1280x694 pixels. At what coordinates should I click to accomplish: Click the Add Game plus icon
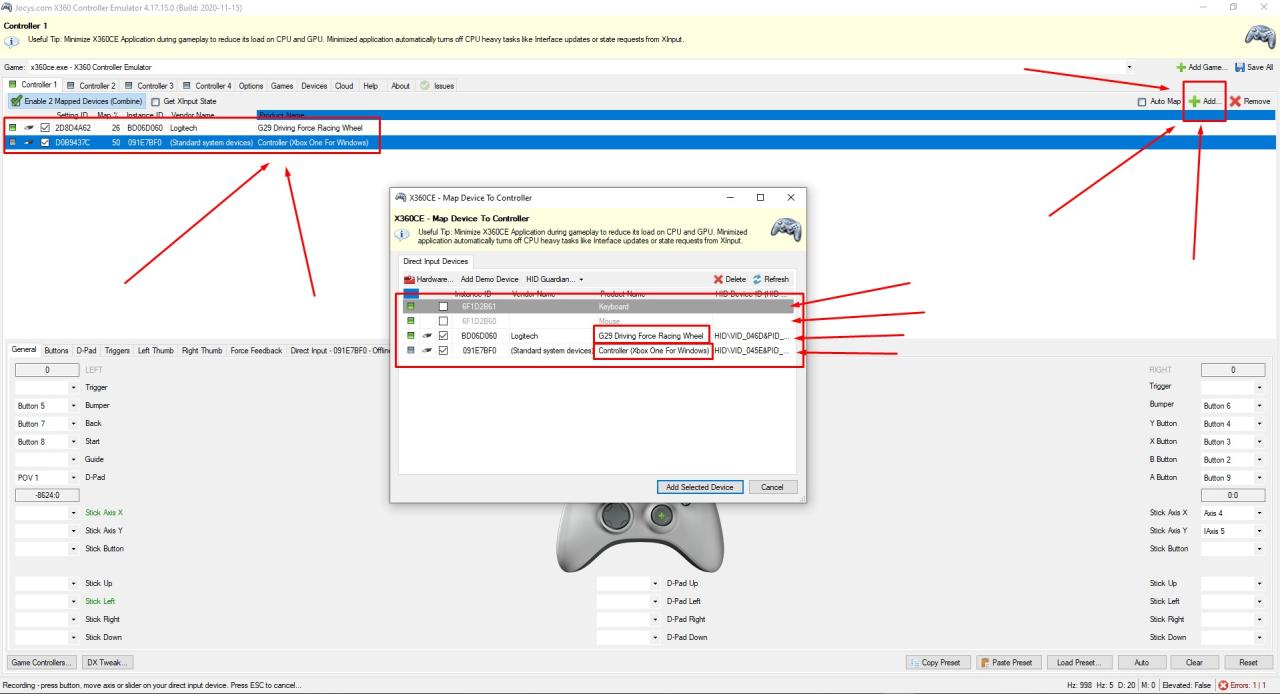click(x=1182, y=67)
